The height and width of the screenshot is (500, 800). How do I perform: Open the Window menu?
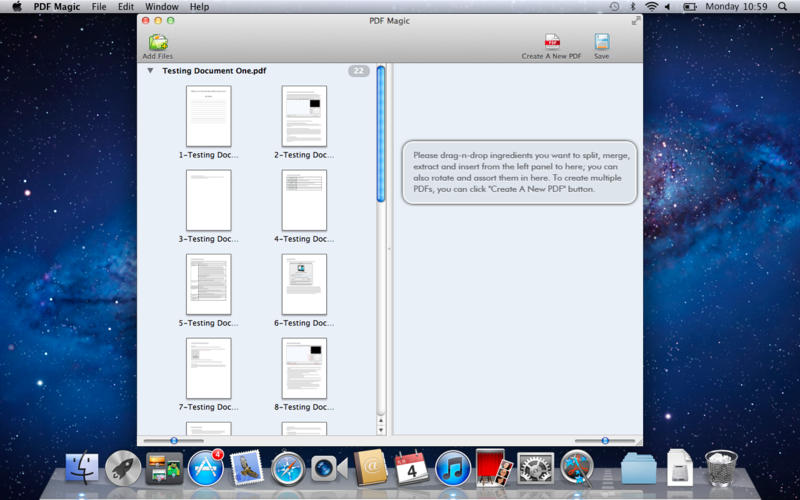[x=162, y=7]
